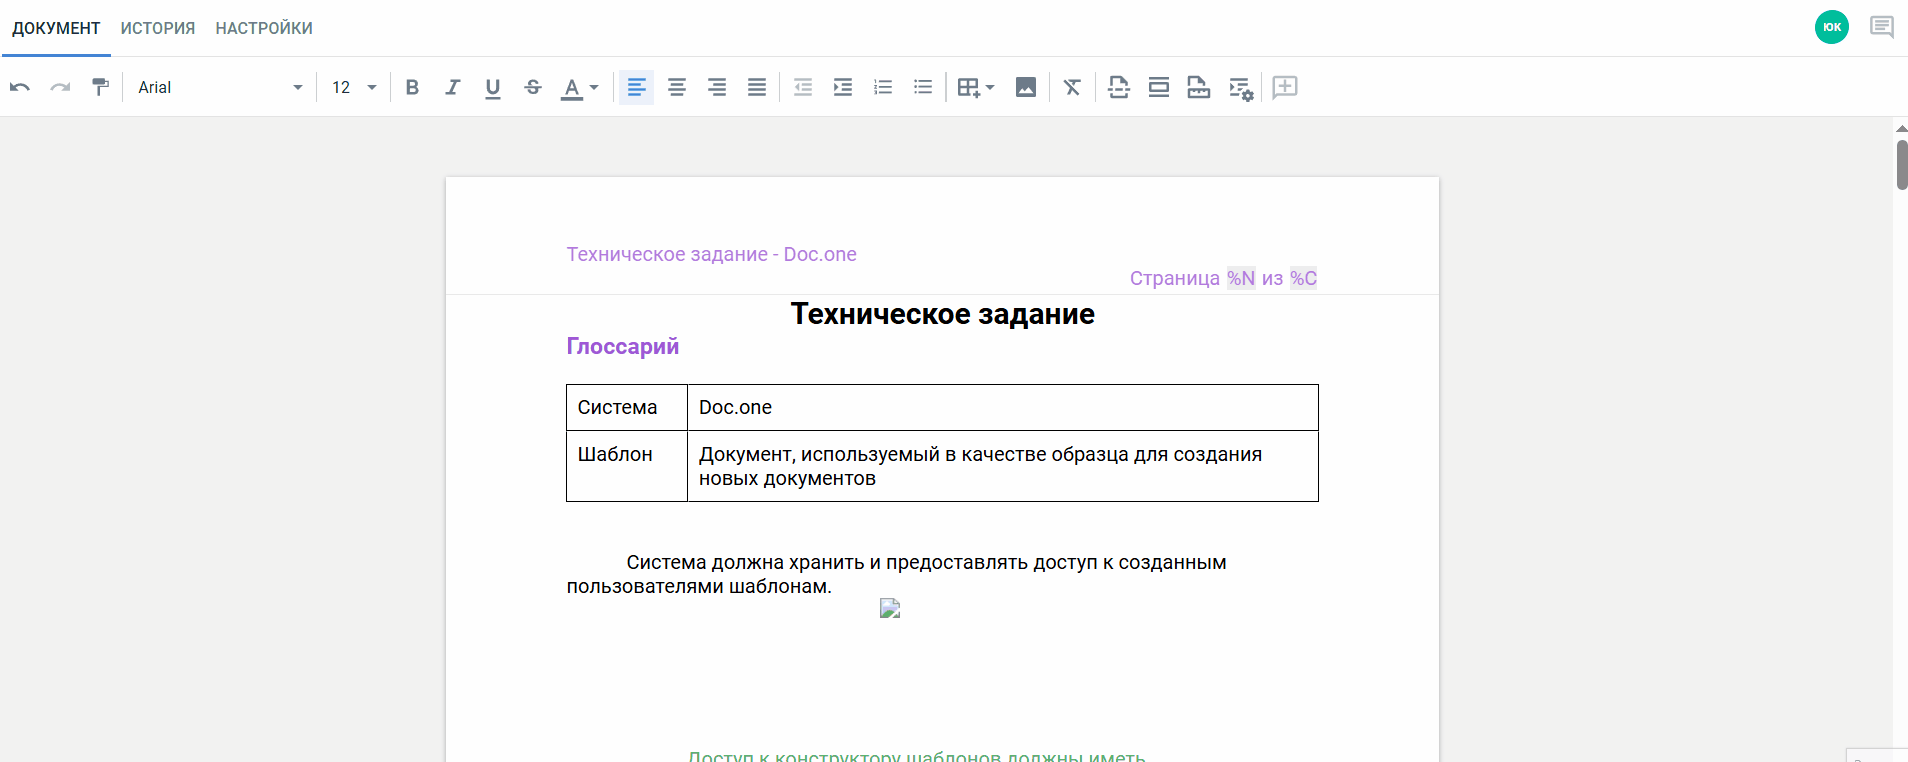Screen dimensions: 1908x762
Task: Click the Шаблон table cell
Action: [627, 466]
